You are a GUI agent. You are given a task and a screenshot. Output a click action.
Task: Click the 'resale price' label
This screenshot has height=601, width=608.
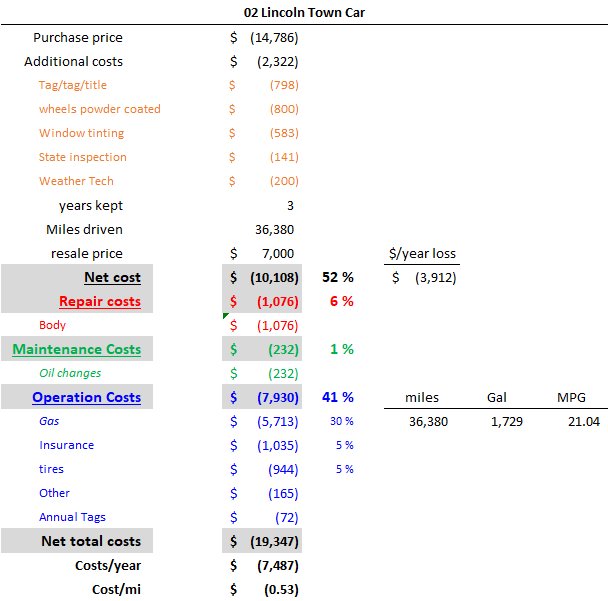(87, 253)
